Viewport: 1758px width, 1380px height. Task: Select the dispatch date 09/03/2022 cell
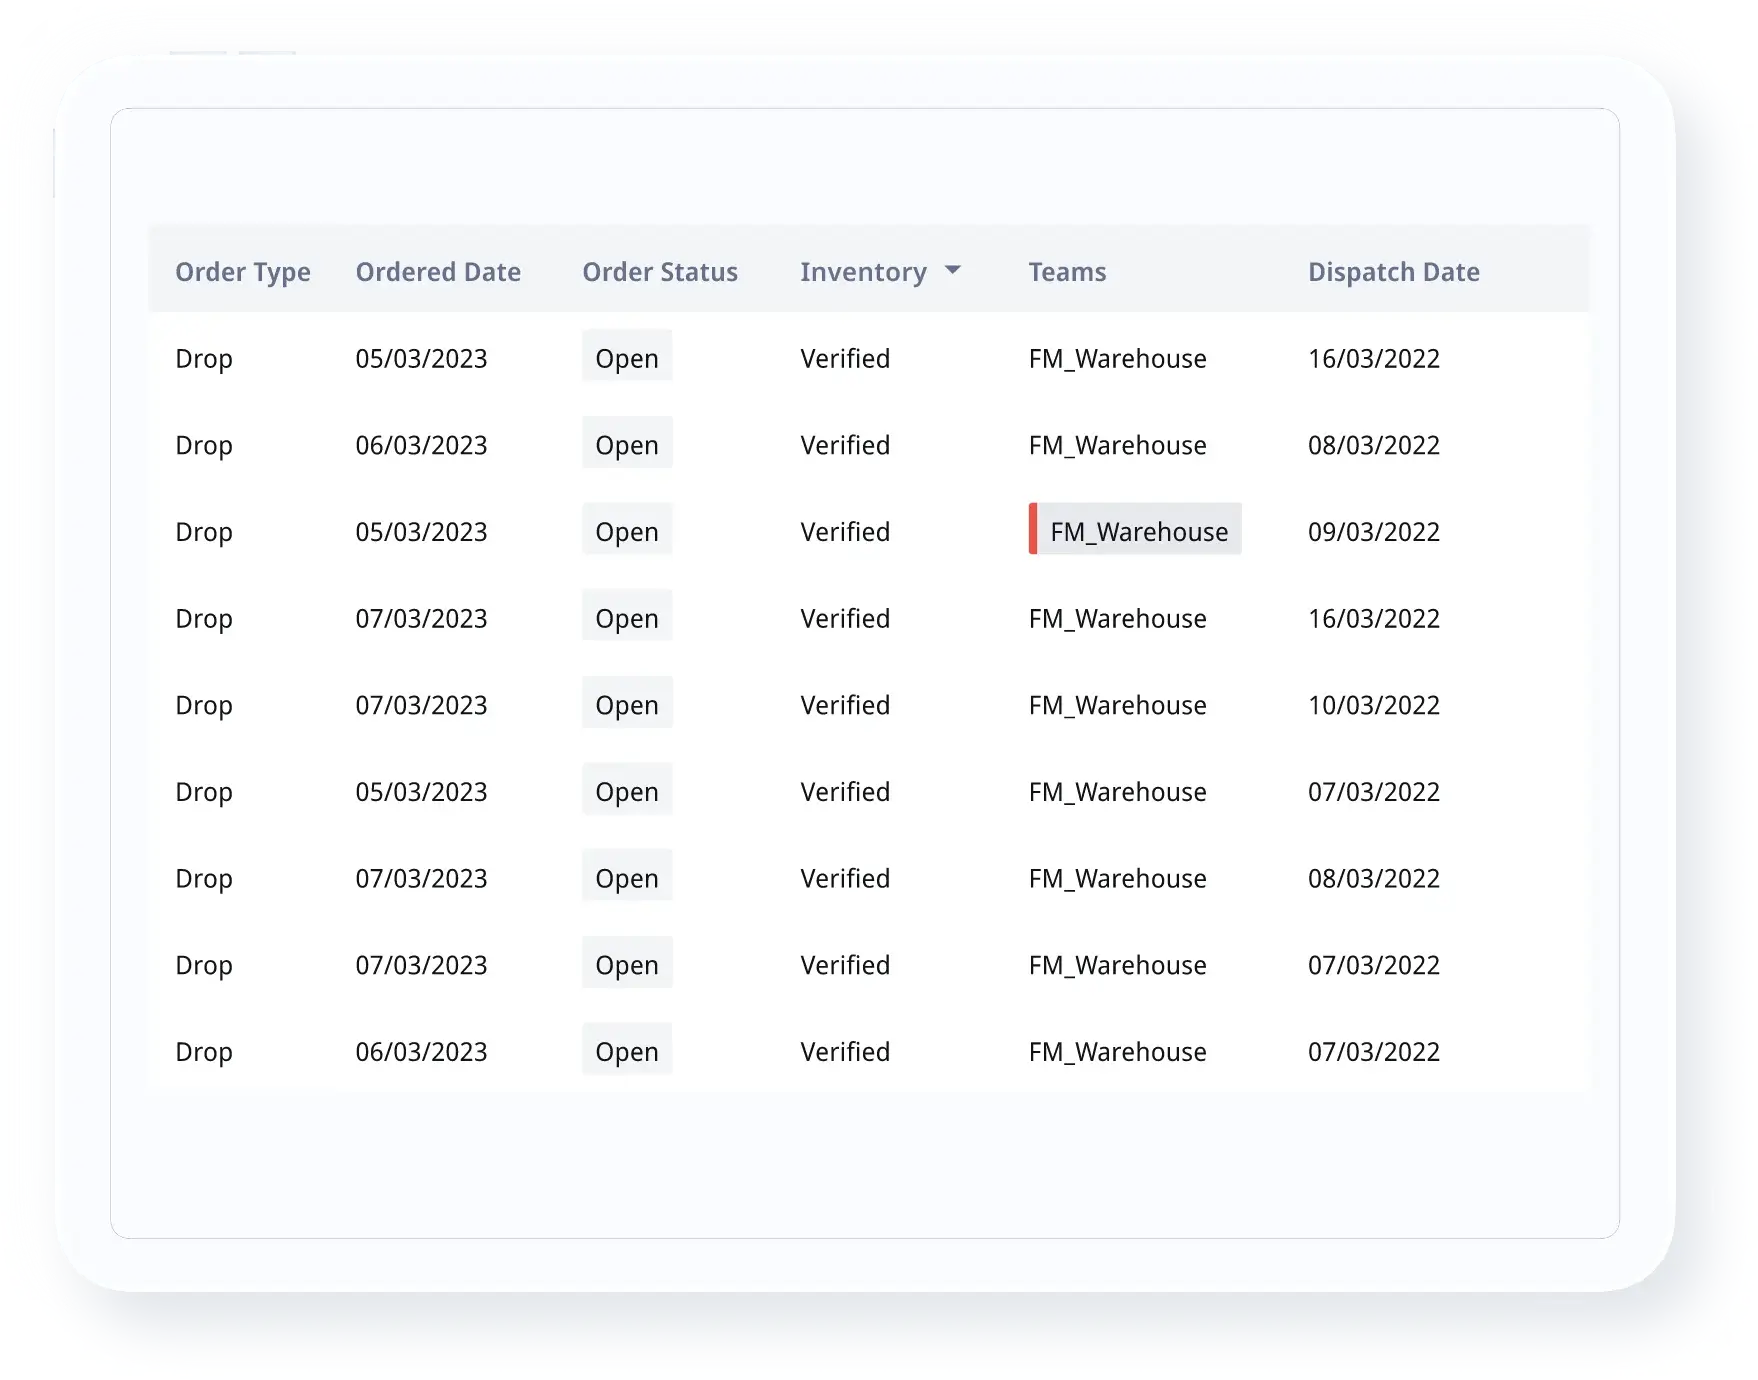[x=1373, y=531]
